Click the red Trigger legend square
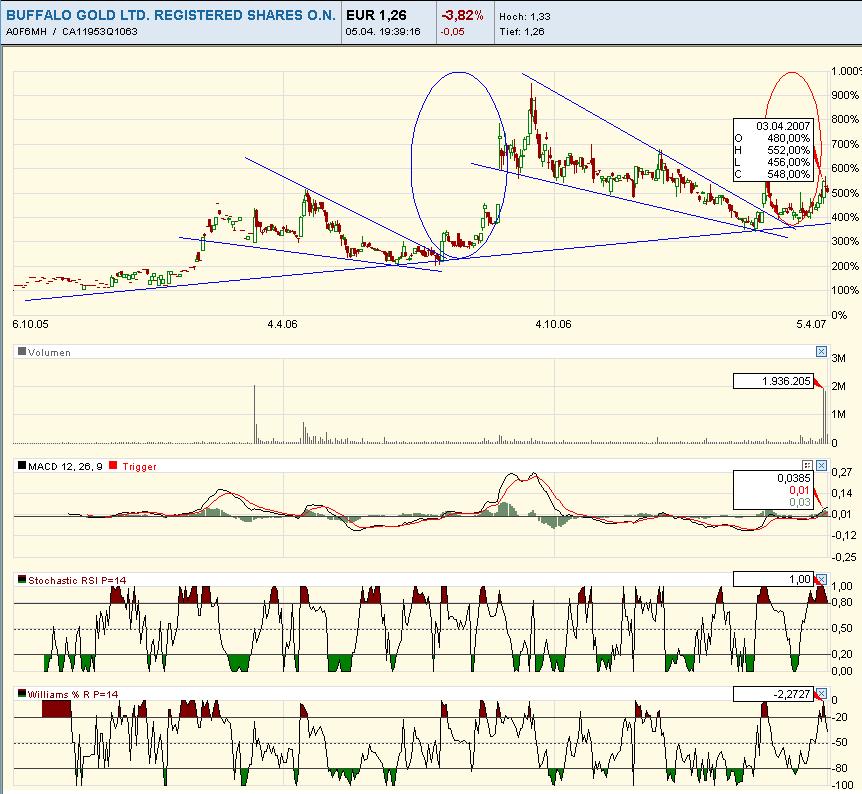The height and width of the screenshot is (794, 862). click(113, 465)
